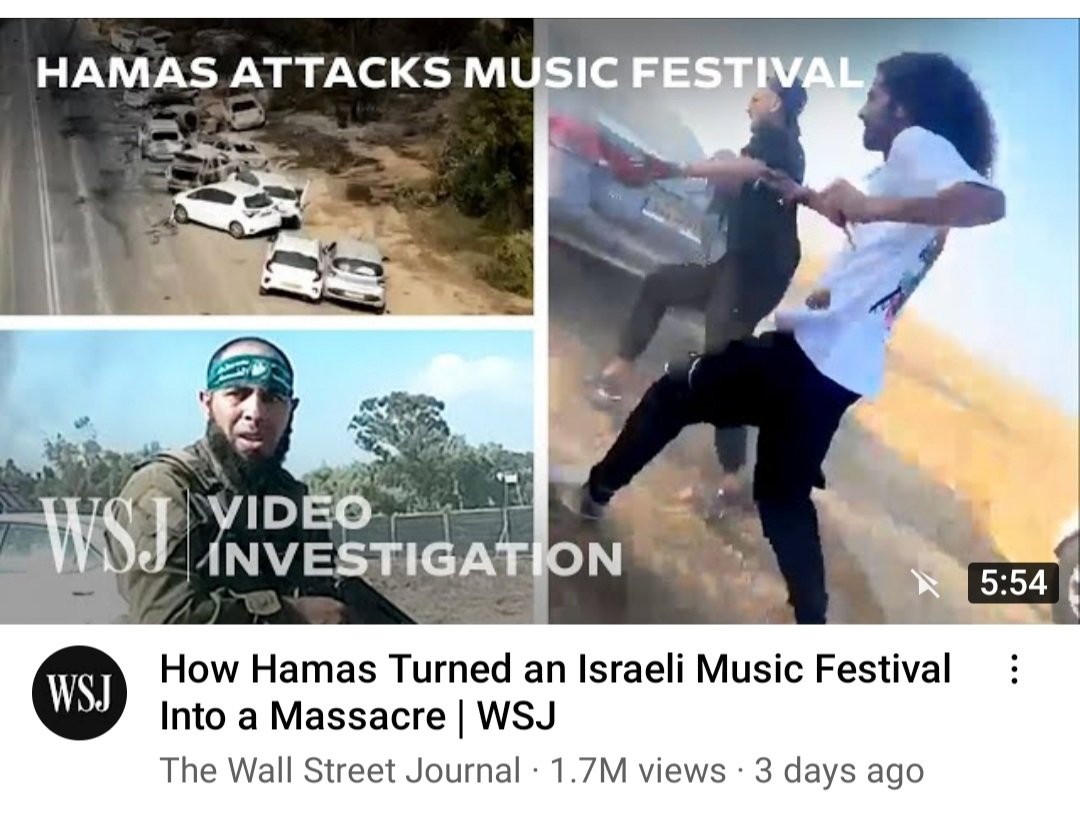Click the 1.7M views text
This screenshot has height=833, width=1080.
[x=638, y=770]
